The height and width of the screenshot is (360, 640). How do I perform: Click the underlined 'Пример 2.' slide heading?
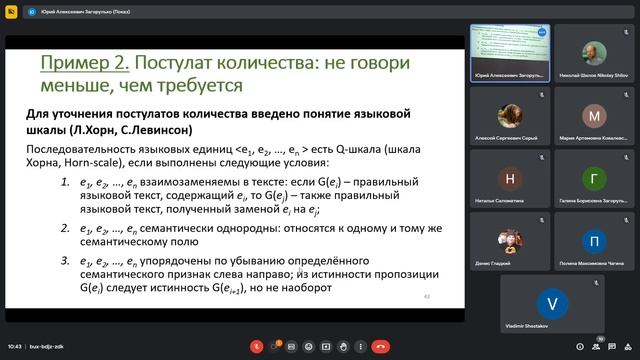click(x=84, y=62)
